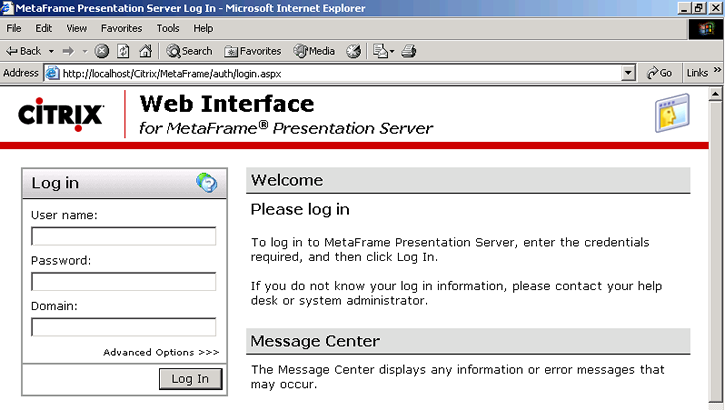Open the Tools menu
The height and width of the screenshot is (410, 725).
(x=168, y=29)
